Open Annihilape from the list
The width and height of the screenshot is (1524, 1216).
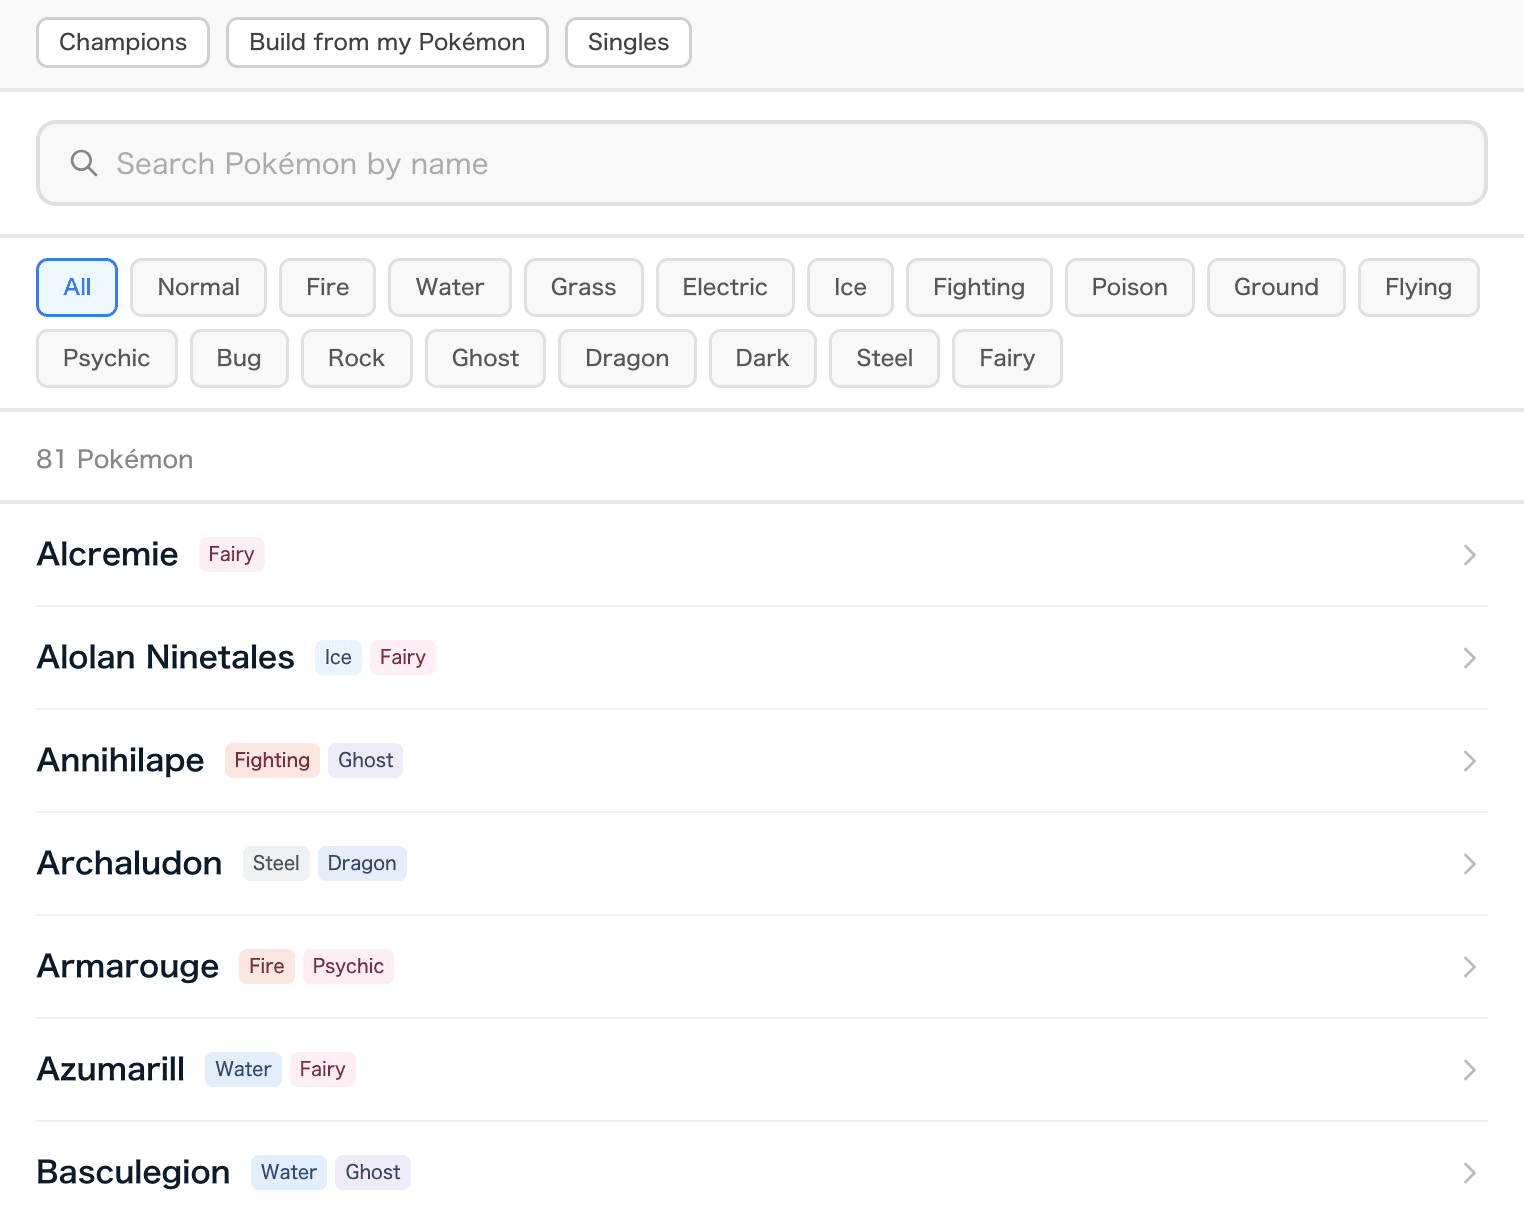[121, 760]
